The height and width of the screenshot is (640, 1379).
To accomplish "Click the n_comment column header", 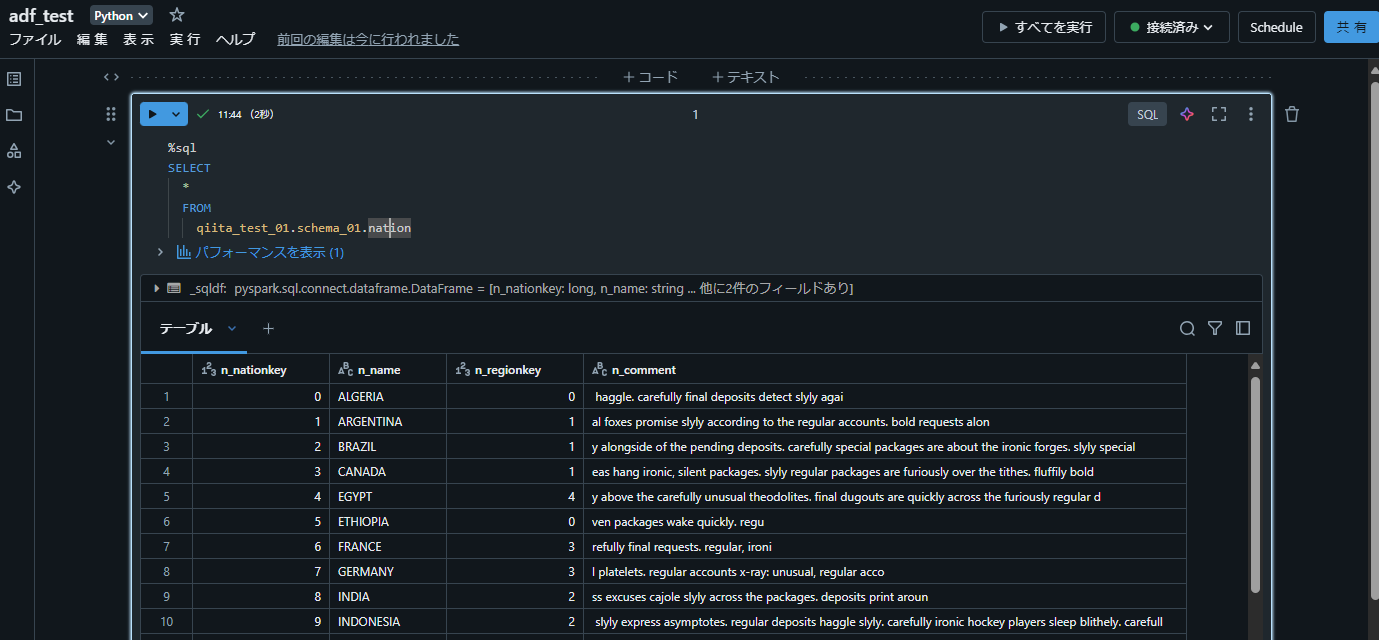I will (885, 369).
